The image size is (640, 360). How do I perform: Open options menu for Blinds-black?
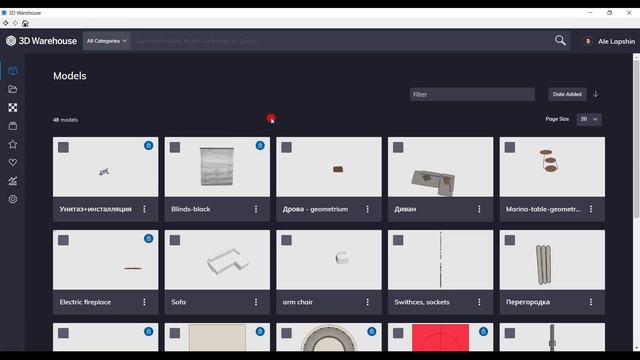[x=256, y=209]
